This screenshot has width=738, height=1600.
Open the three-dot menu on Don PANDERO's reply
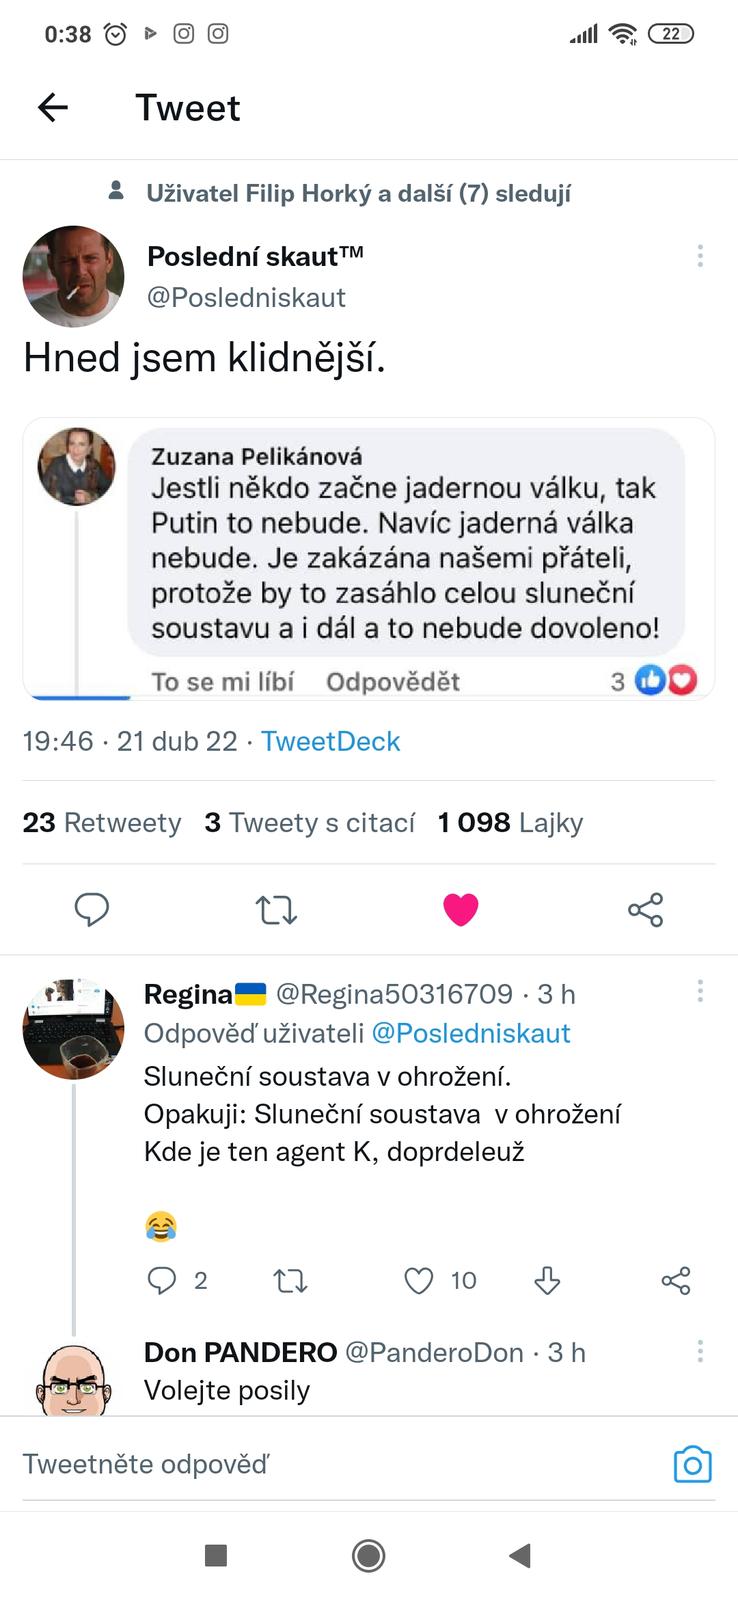pyautogui.click(x=700, y=1352)
